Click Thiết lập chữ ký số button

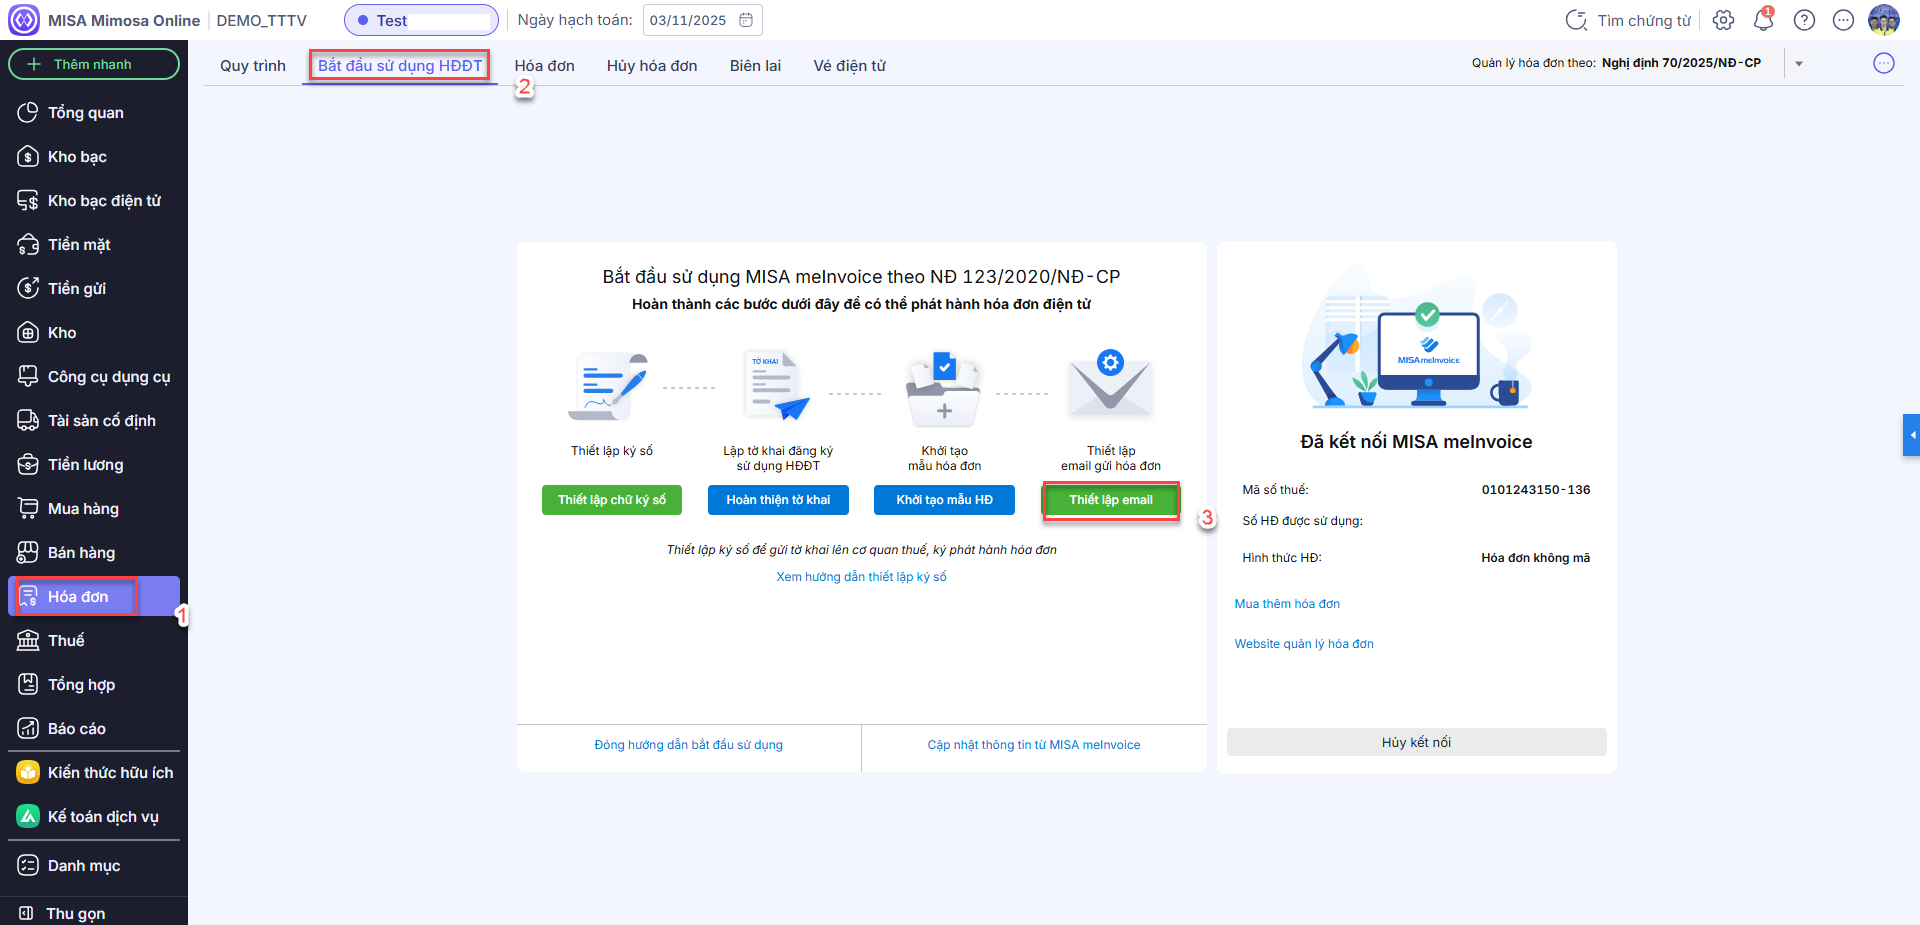click(612, 500)
